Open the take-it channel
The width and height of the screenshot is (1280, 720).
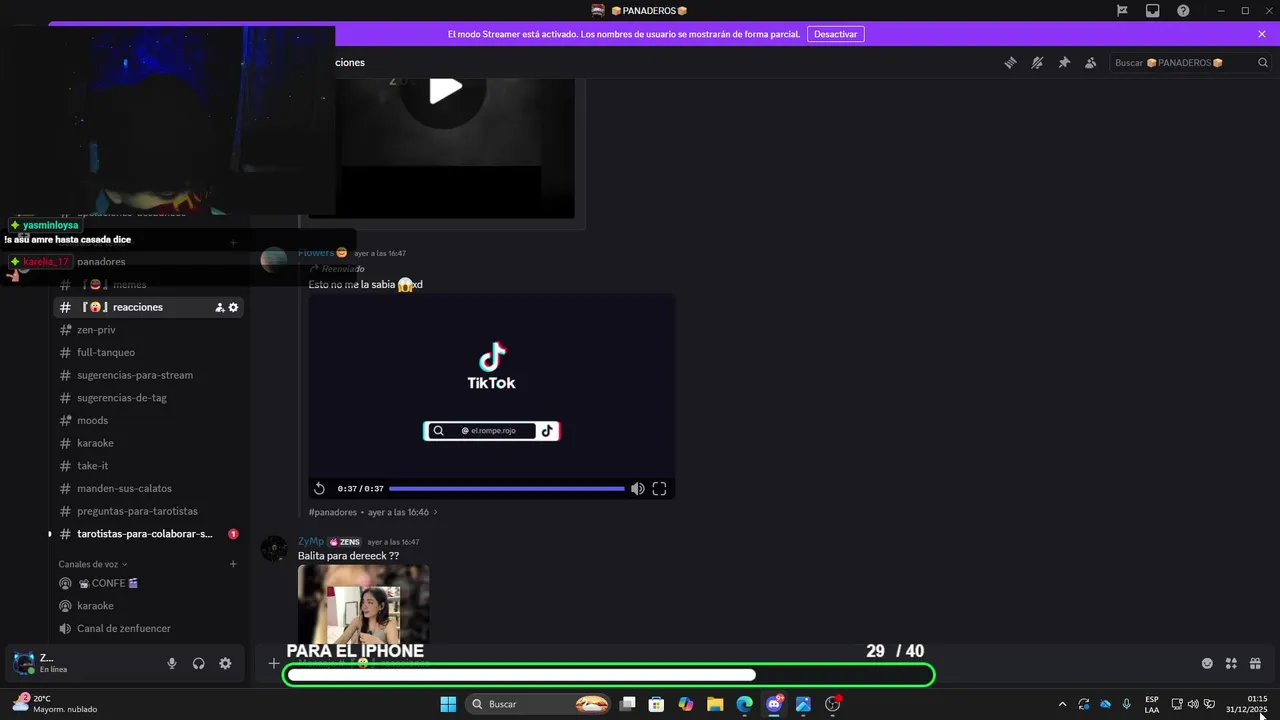tap(148, 466)
